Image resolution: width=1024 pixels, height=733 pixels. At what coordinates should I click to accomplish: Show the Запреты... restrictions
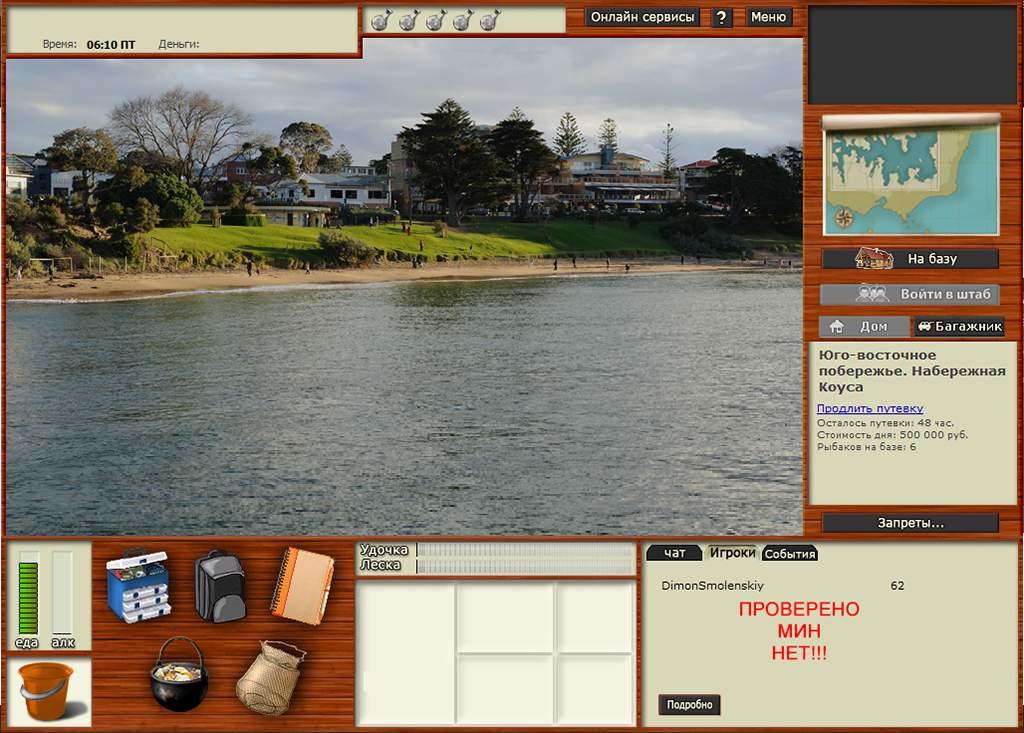[x=910, y=523]
